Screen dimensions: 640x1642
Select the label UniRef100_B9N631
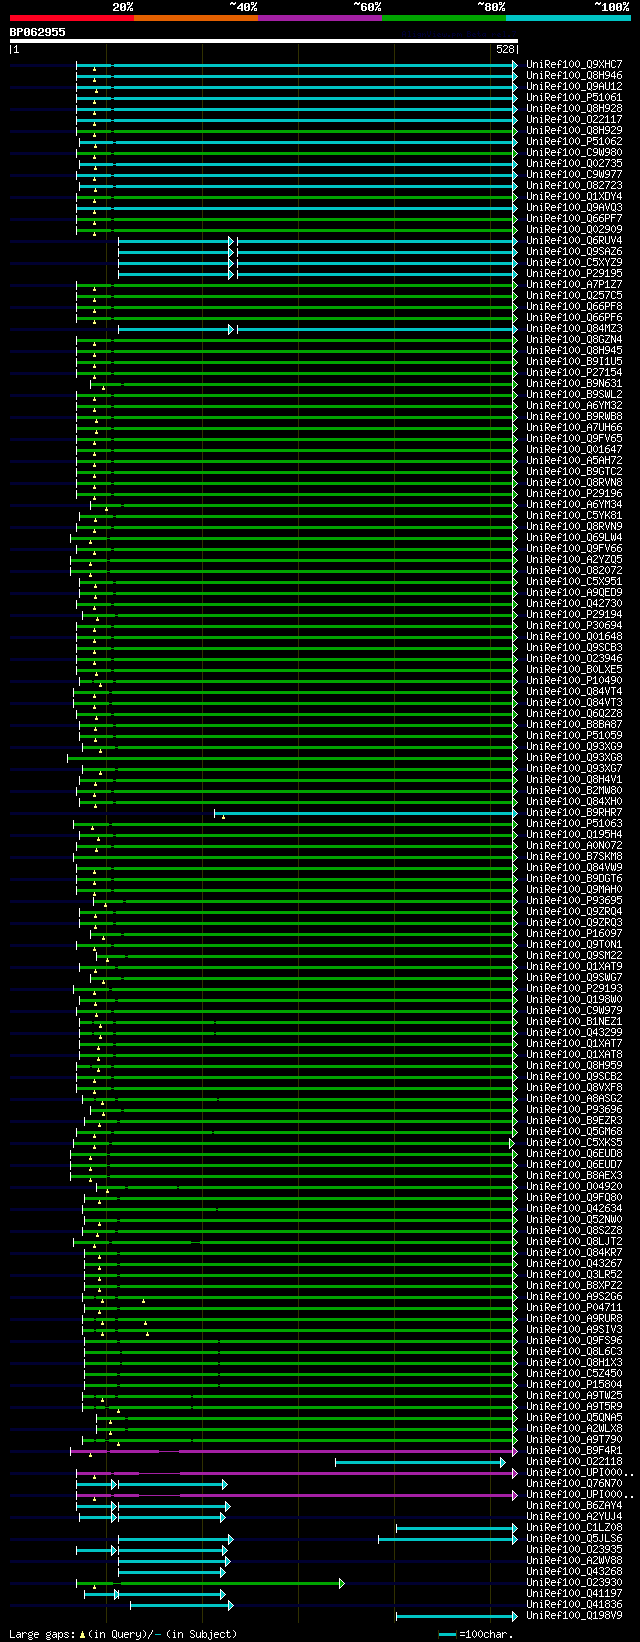pos(574,383)
